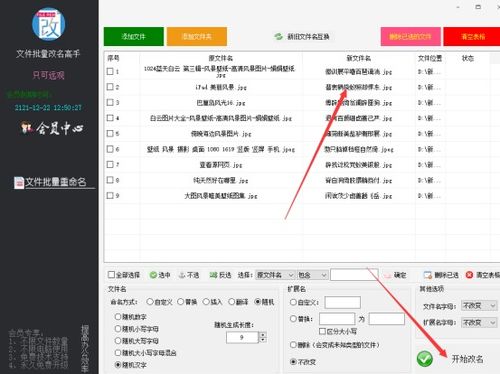Open the 文件名字母 case dropdown

479,306
